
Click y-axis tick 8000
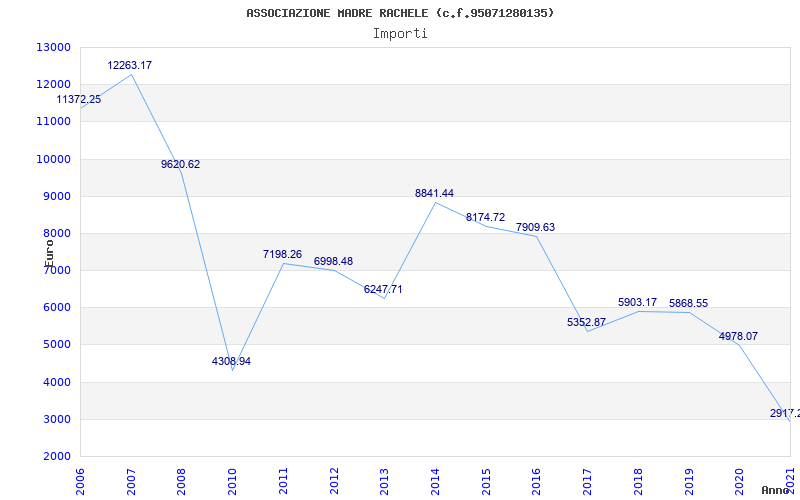tap(56, 234)
